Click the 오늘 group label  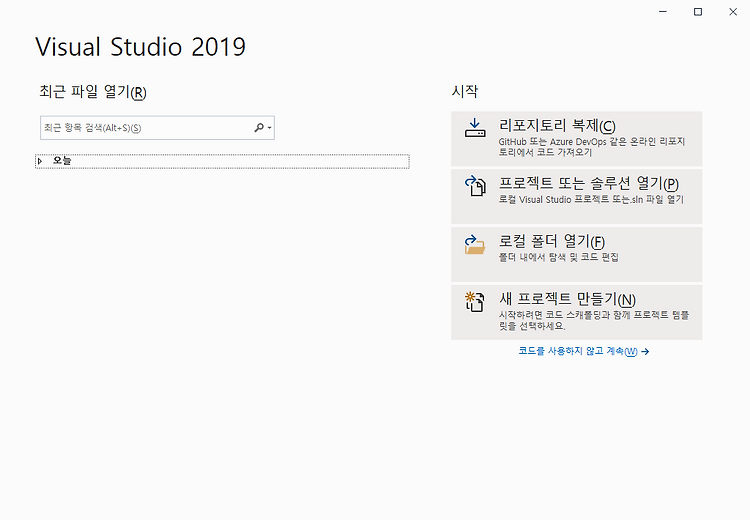[x=62, y=161]
